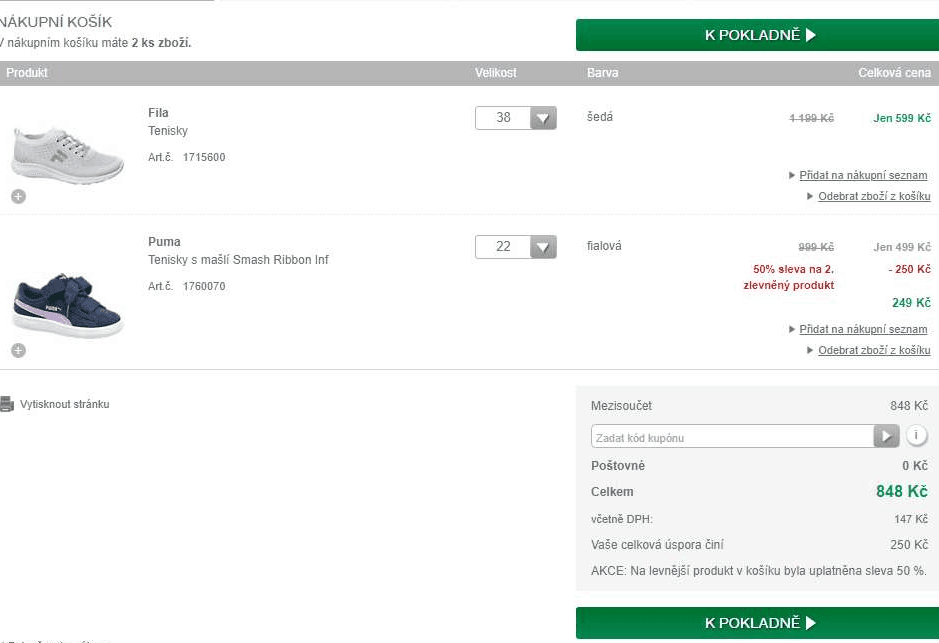Click the crossed-out 999 Kč price
The height and width of the screenshot is (643, 939).
pyautogui.click(x=816, y=247)
